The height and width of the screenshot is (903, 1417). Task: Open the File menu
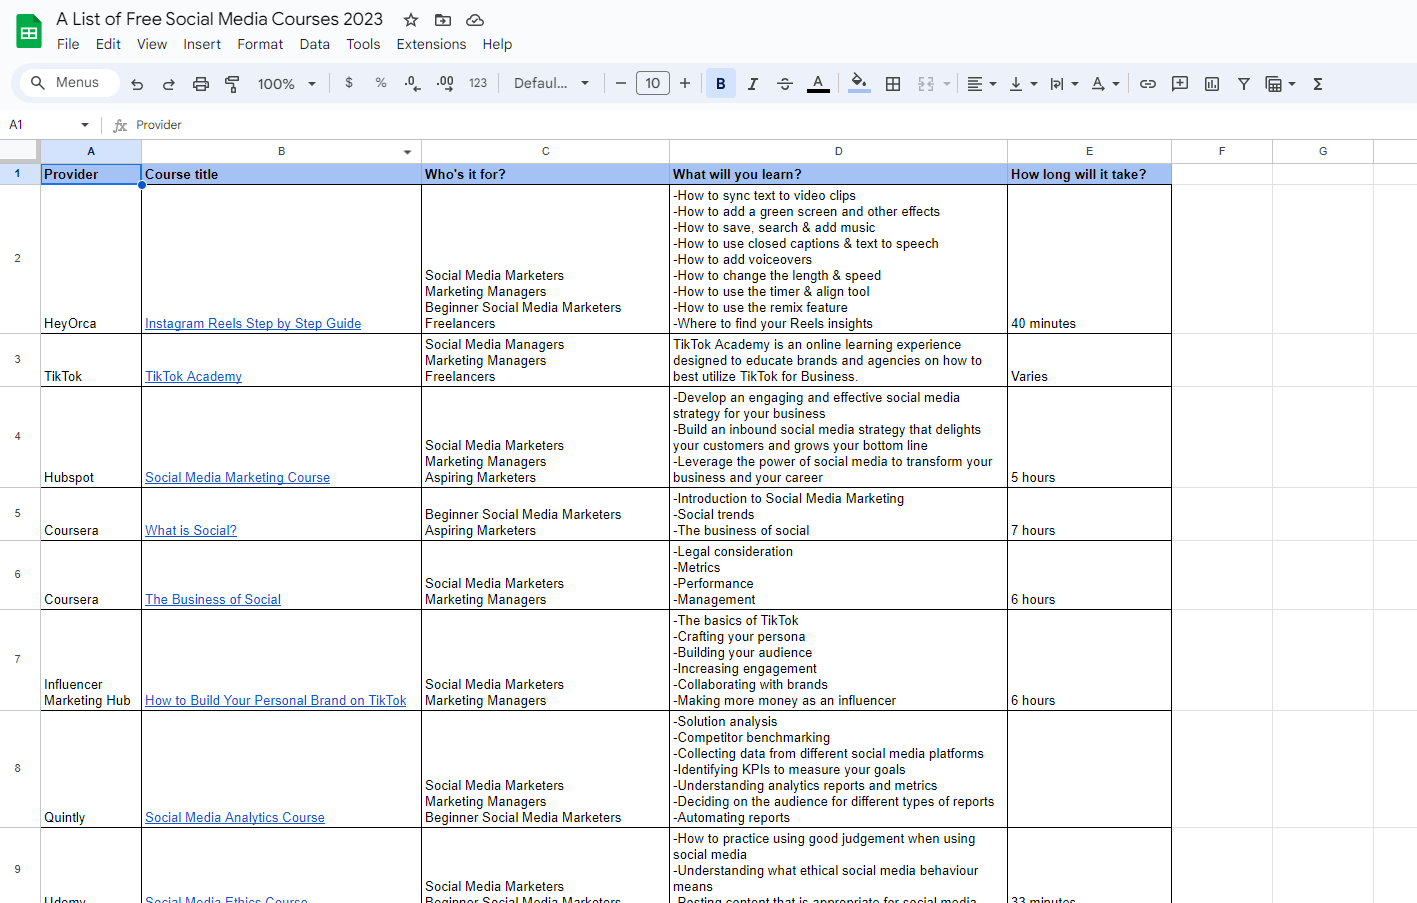68,44
